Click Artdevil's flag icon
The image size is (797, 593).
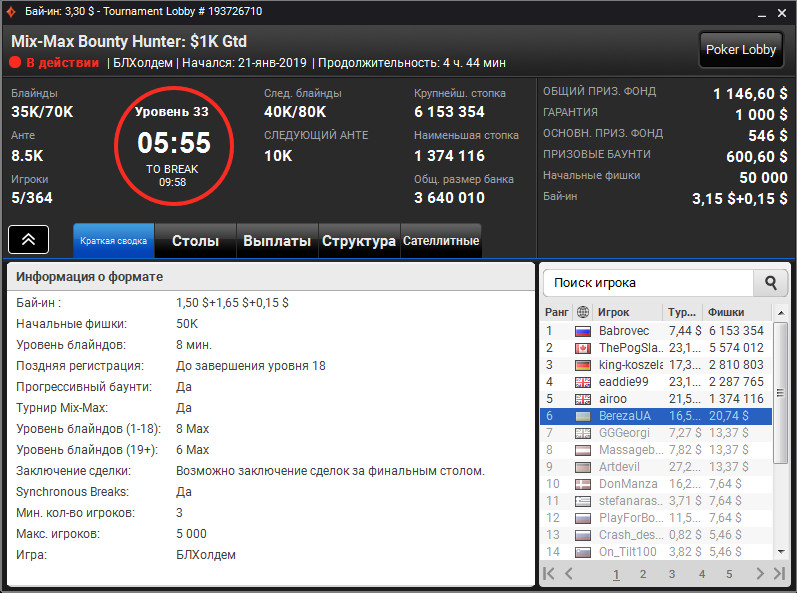pos(583,467)
